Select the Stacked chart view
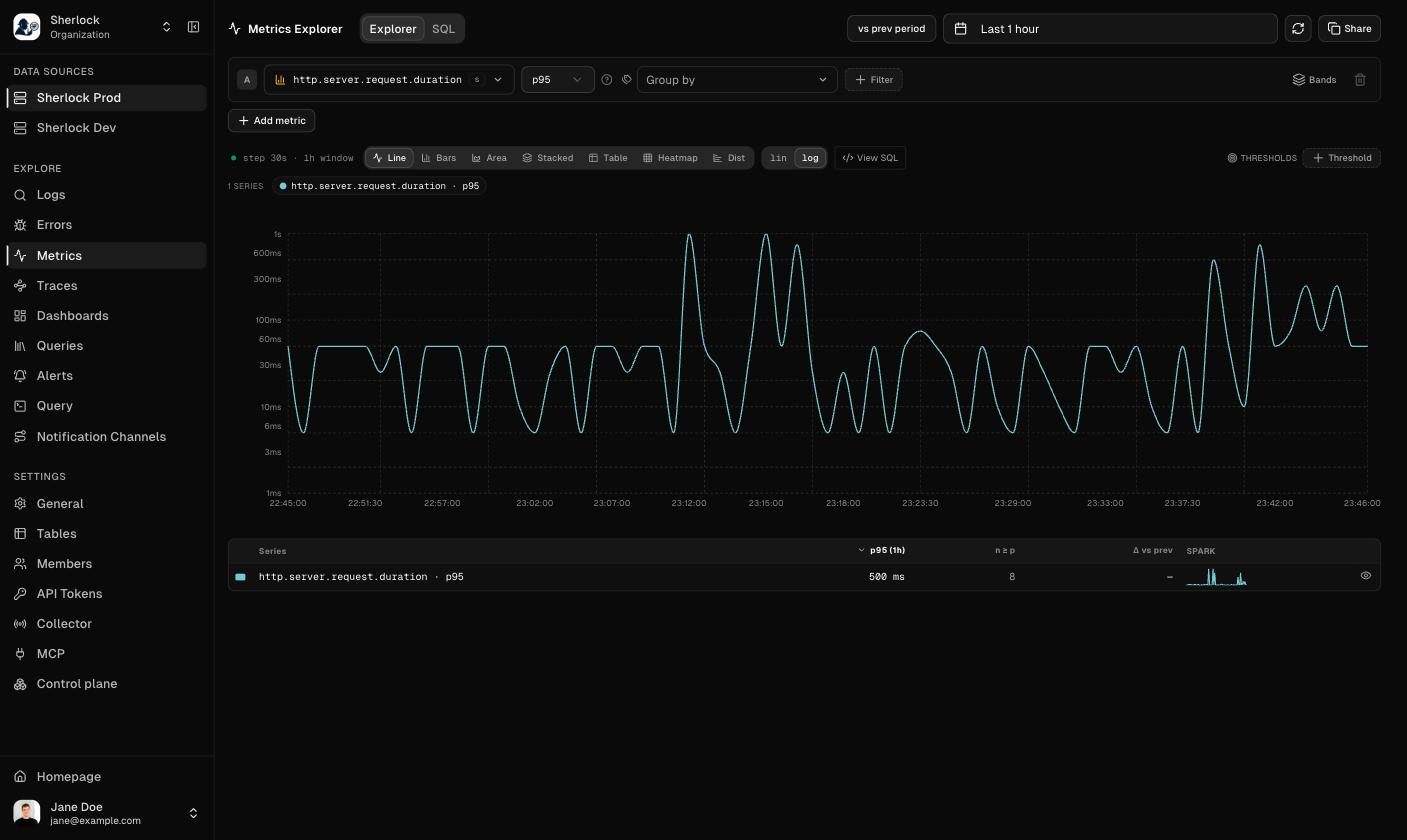 coord(548,158)
